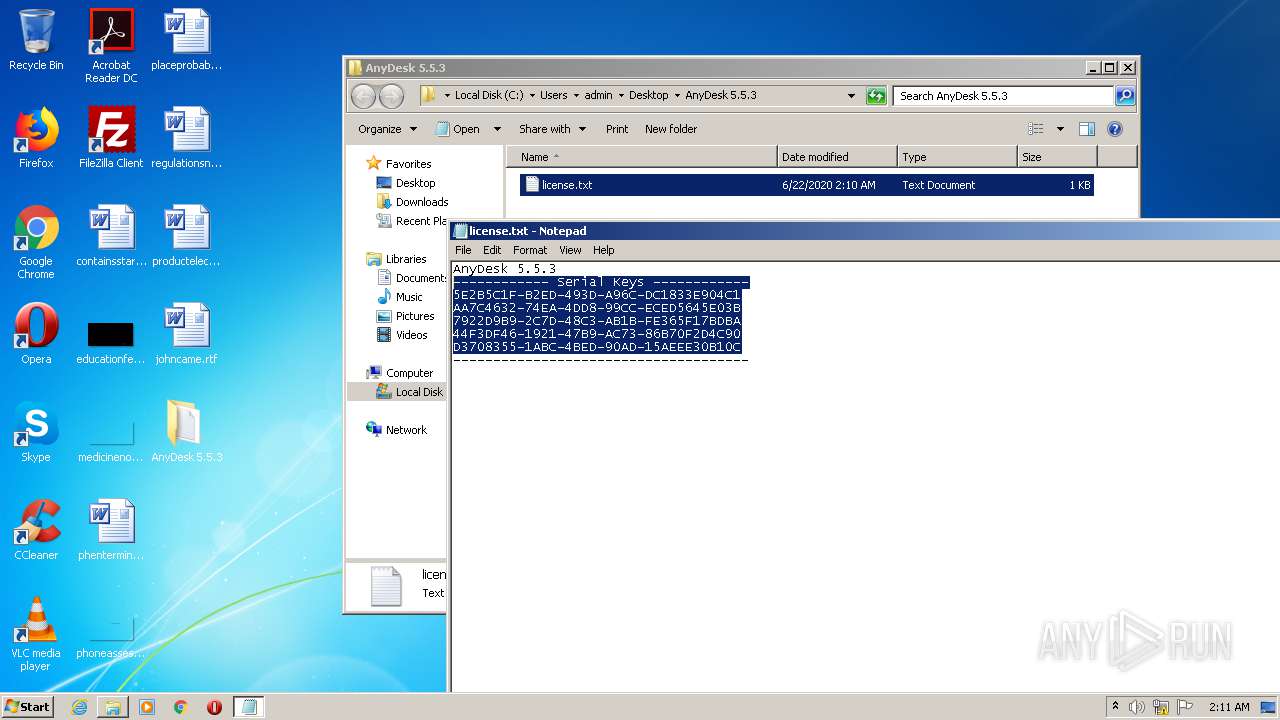Open Action Center flag tray icon
The height and width of the screenshot is (720, 1280).
(x=1185, y=707)
